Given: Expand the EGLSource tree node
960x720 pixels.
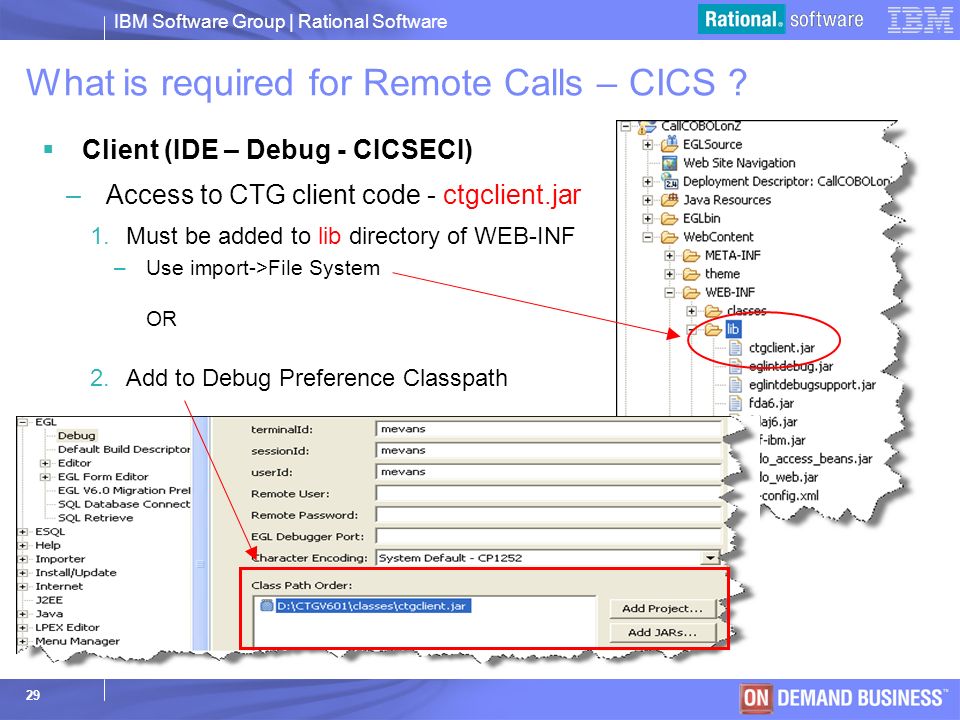Looking at the screenshot, I should [647, 145].
